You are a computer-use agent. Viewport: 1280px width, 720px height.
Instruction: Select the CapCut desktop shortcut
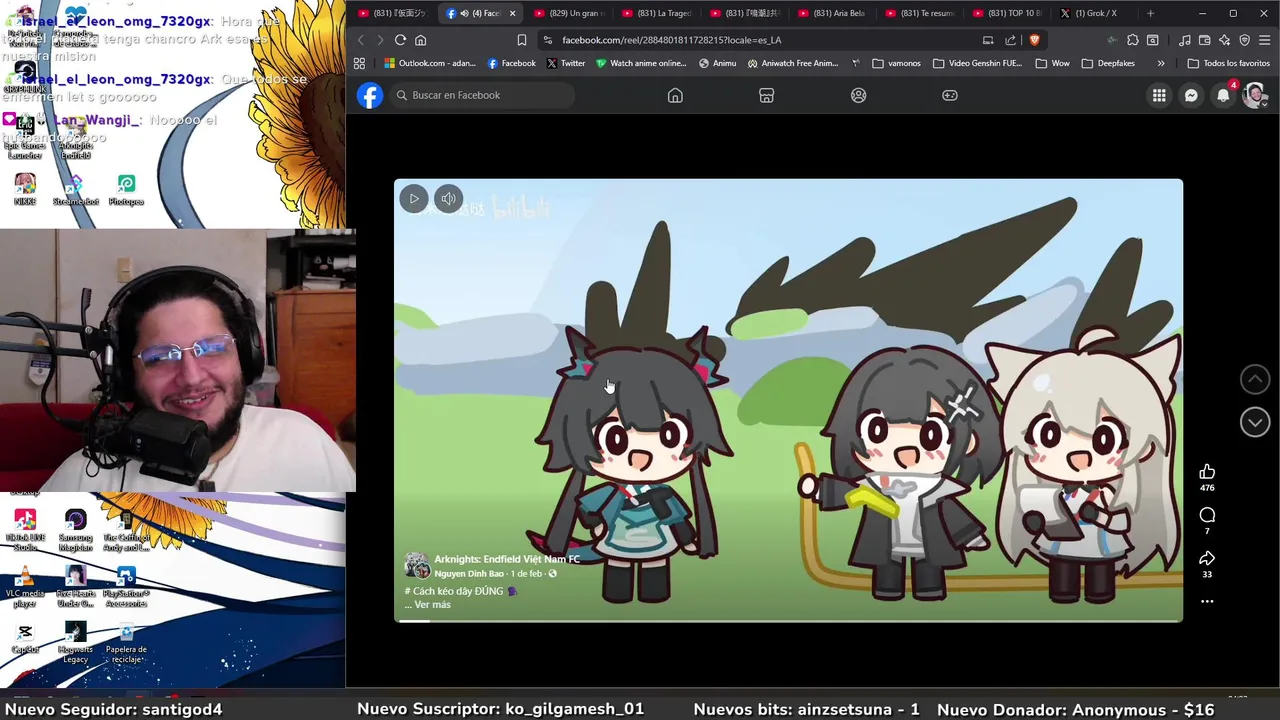click(x=25, y=638)
